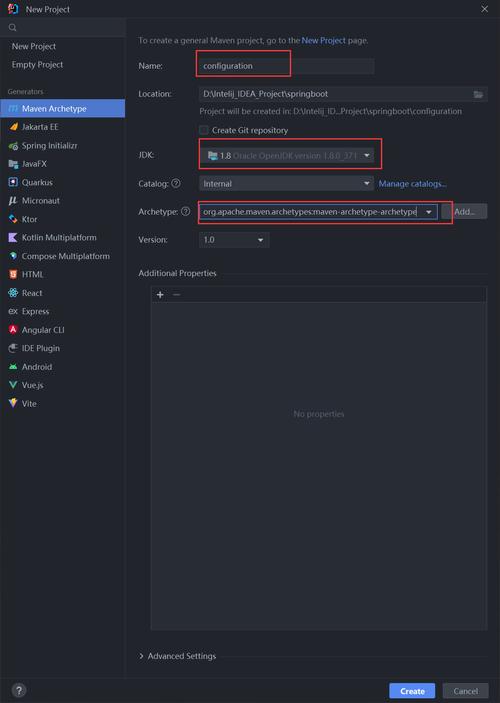This screenshot has height=703, width=500.
Task: Click the Micronaut icon
Action: (13, 200)
